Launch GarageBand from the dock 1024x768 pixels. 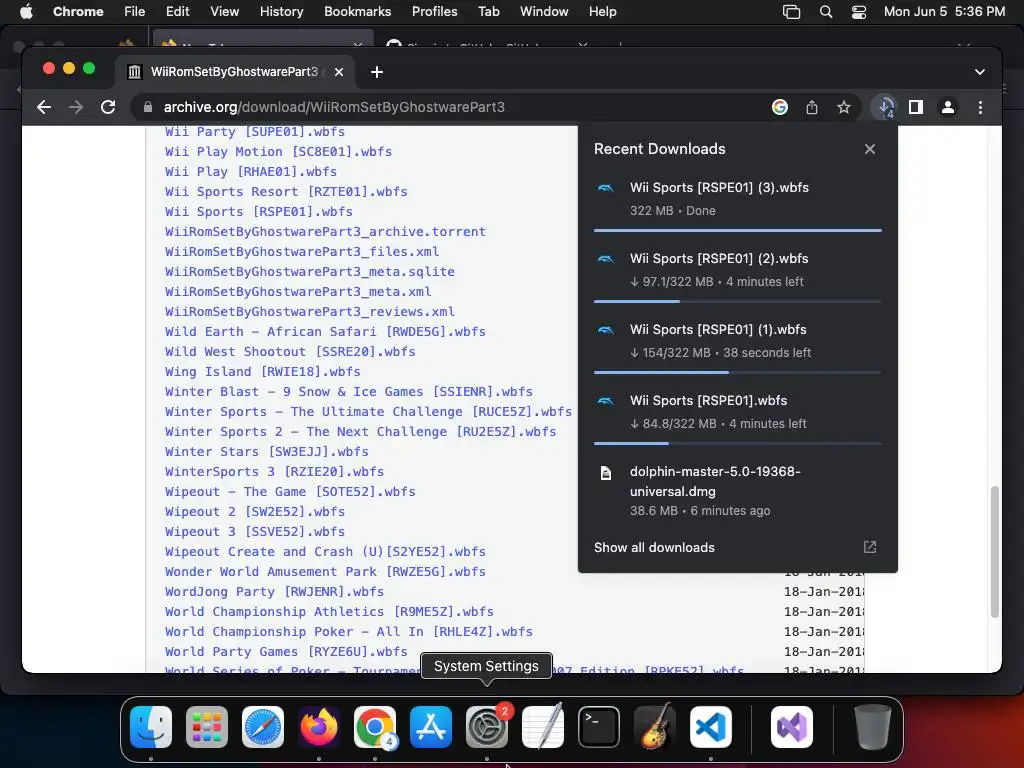point(655,727)
